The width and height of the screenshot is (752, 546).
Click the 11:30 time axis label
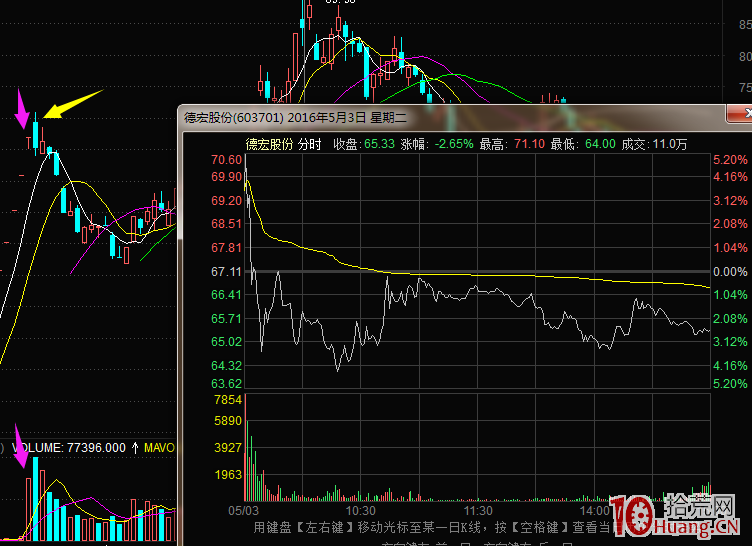478,510
